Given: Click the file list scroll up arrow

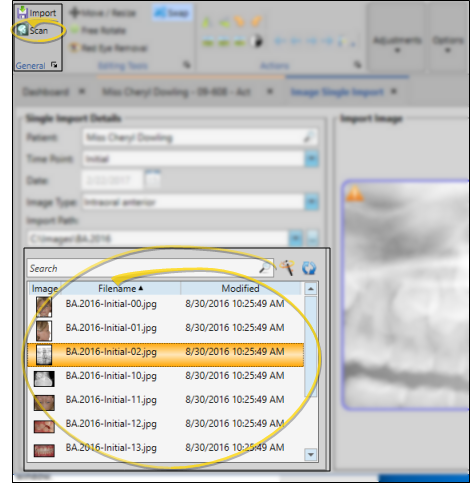Looking at the screenshot, I should pyautogui.click(x=311, y=289).
